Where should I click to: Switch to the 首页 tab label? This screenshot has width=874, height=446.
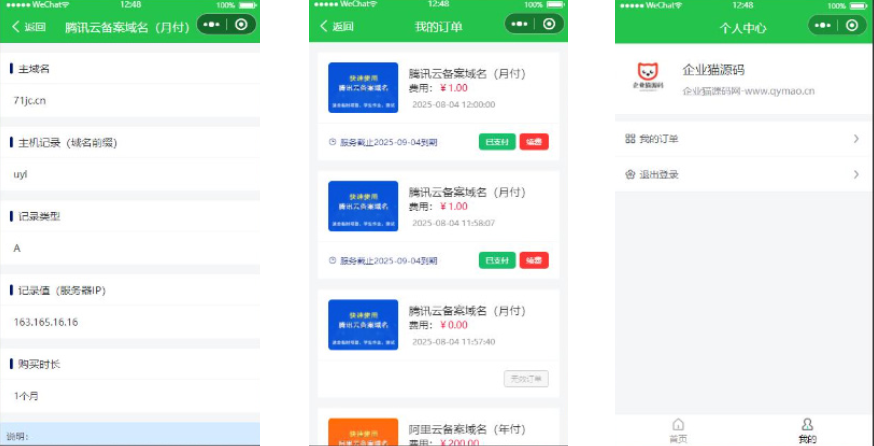pyautogui.click(x=678, y=439)
